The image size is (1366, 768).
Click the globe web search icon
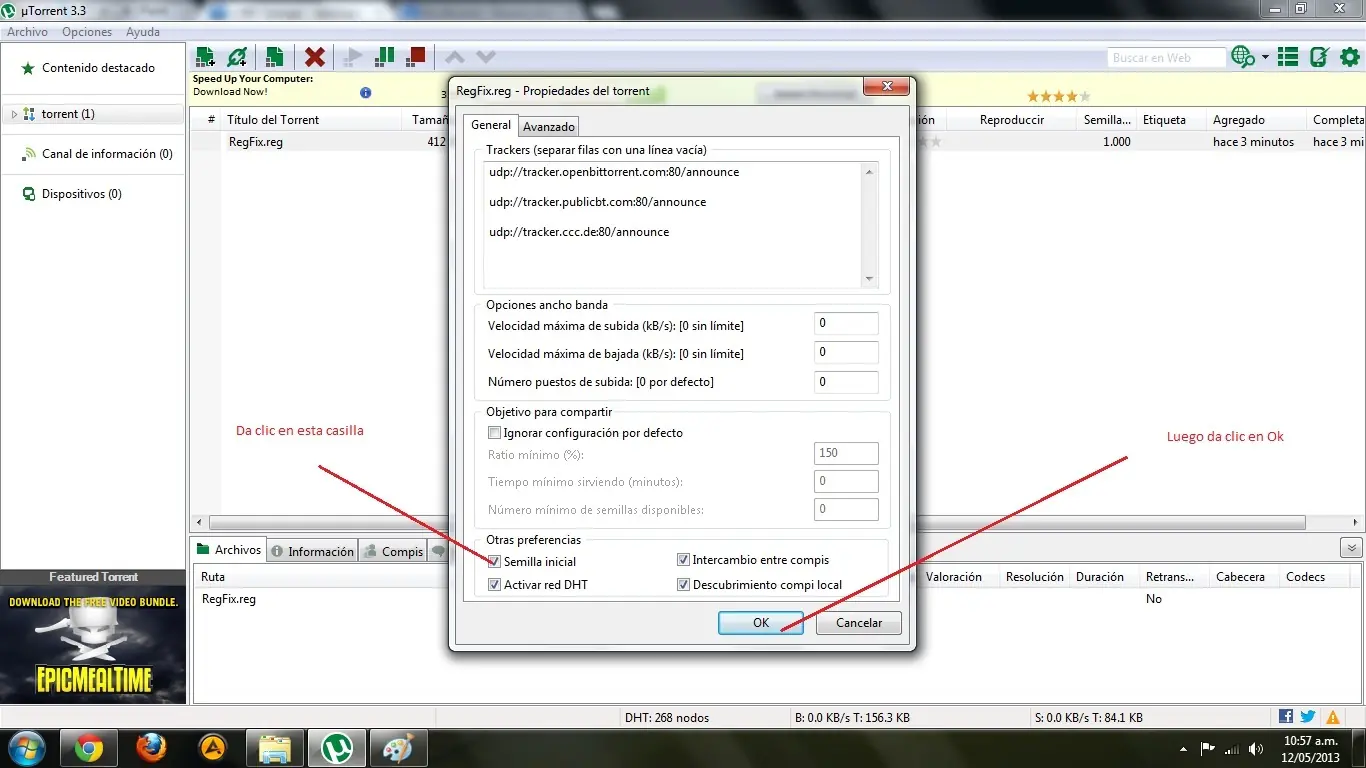[x=1243, y=57]
